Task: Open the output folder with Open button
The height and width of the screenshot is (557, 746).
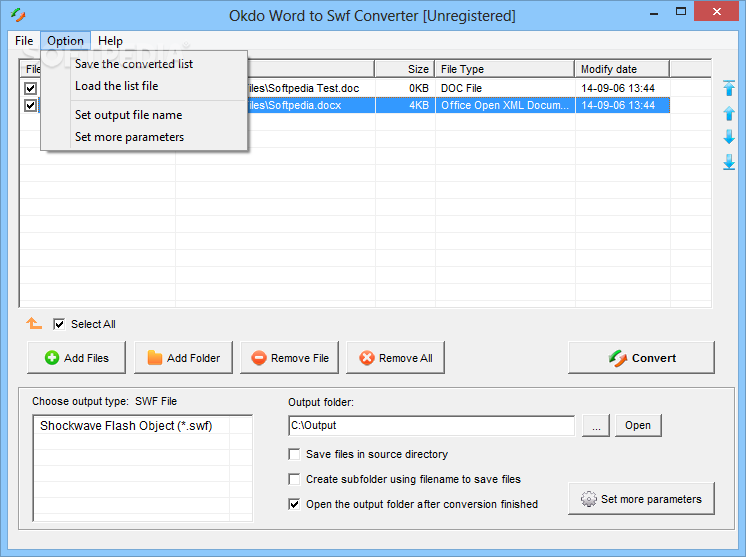Action: click(638, 425)
